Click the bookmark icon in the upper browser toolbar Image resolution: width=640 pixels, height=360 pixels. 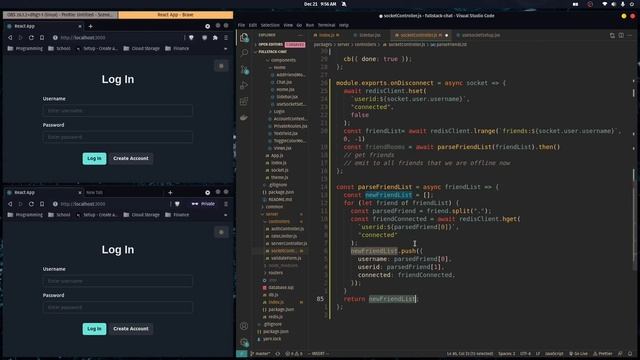pyautogui.click(x=42, y=38)
